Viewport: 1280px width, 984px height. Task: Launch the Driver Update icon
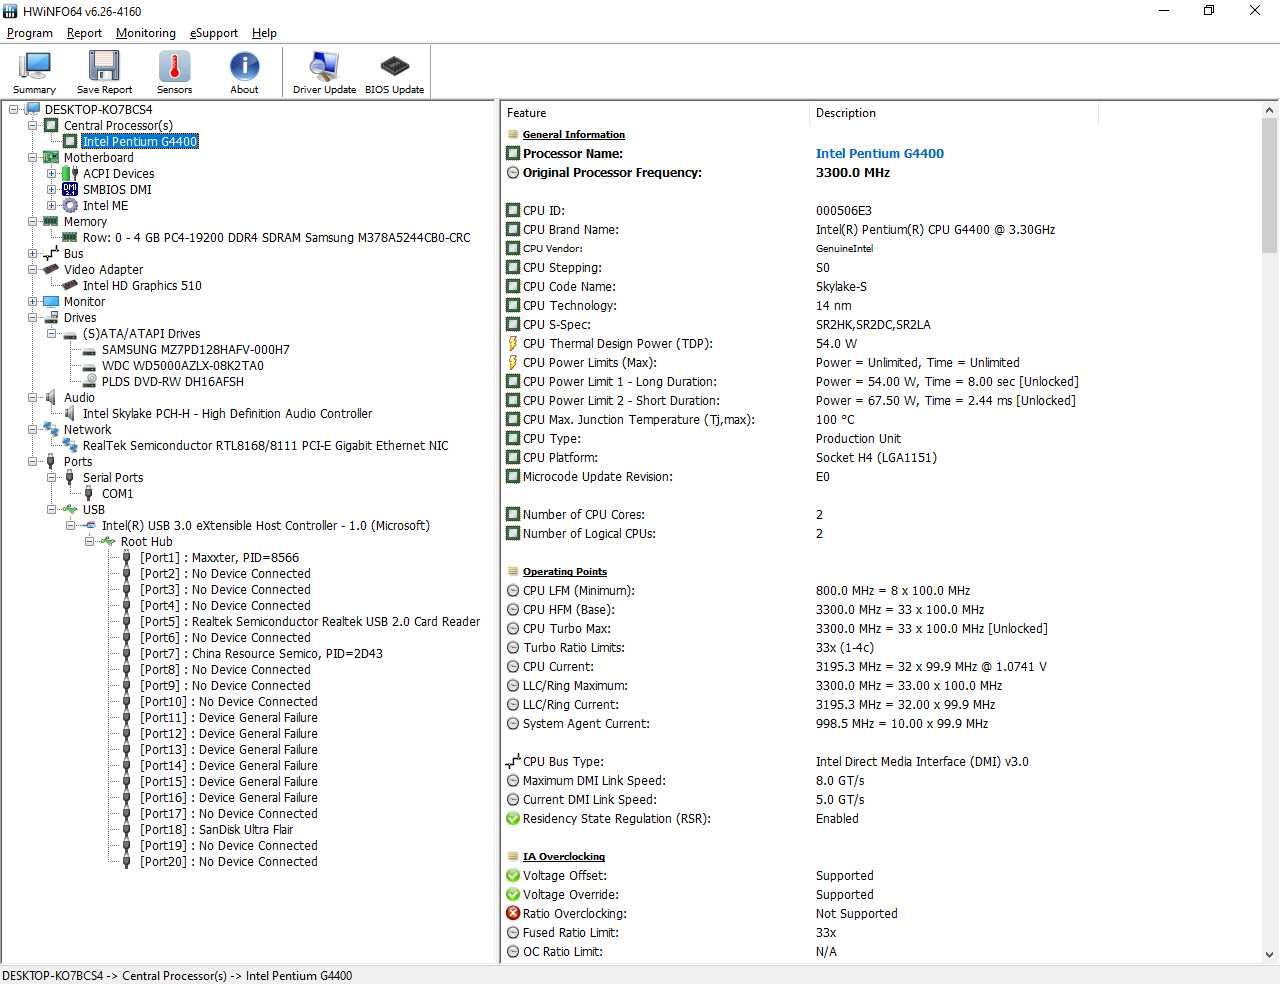[324, 72]
